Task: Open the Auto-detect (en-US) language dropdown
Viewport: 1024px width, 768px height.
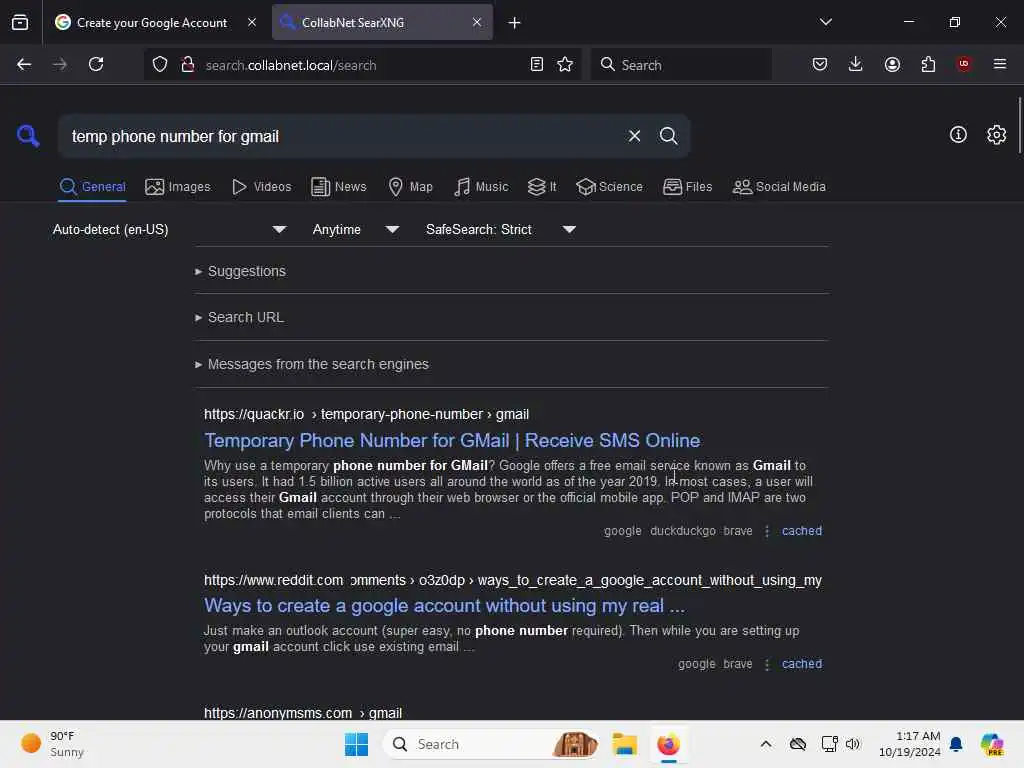Action: tap(170, 229)
